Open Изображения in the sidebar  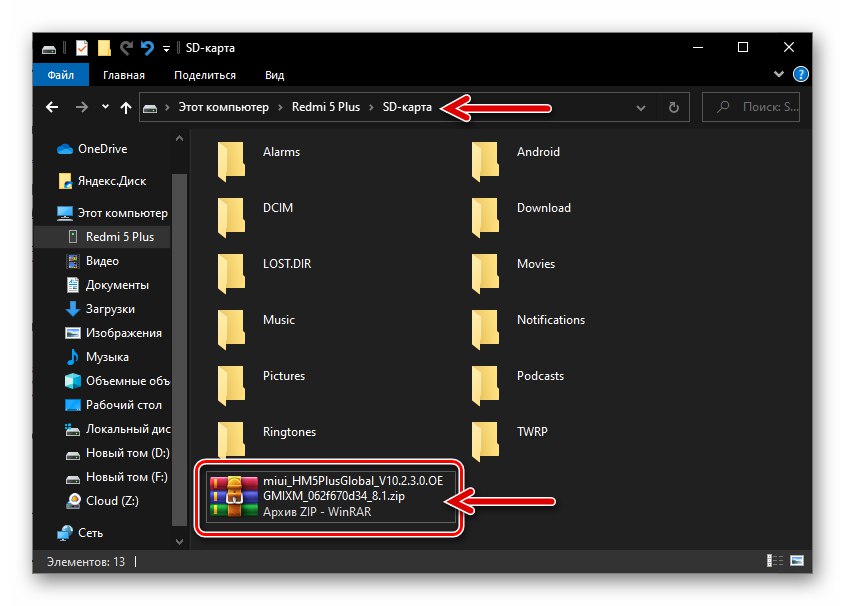pos(113,333)
